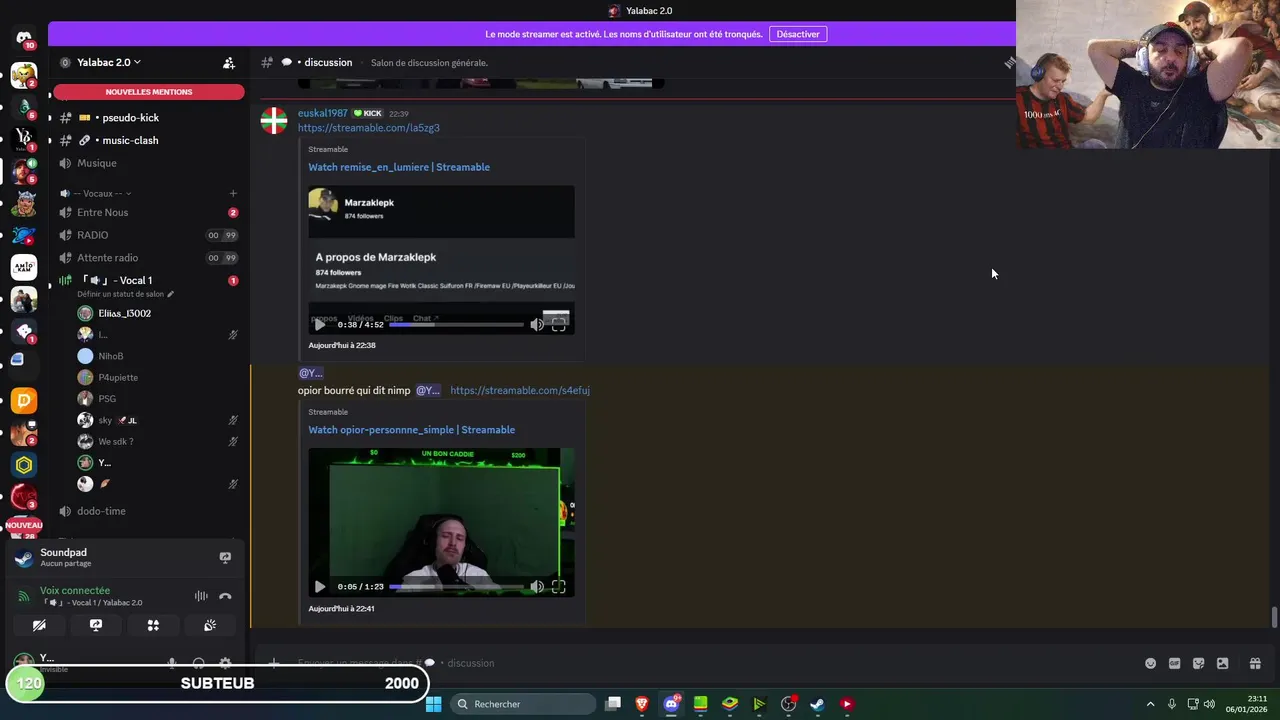Image resolution: width=1280 pixels, height=720 pixels.
Task: Open Watch opior-personne_simple Streamable title link
Action: click(412, 430)
